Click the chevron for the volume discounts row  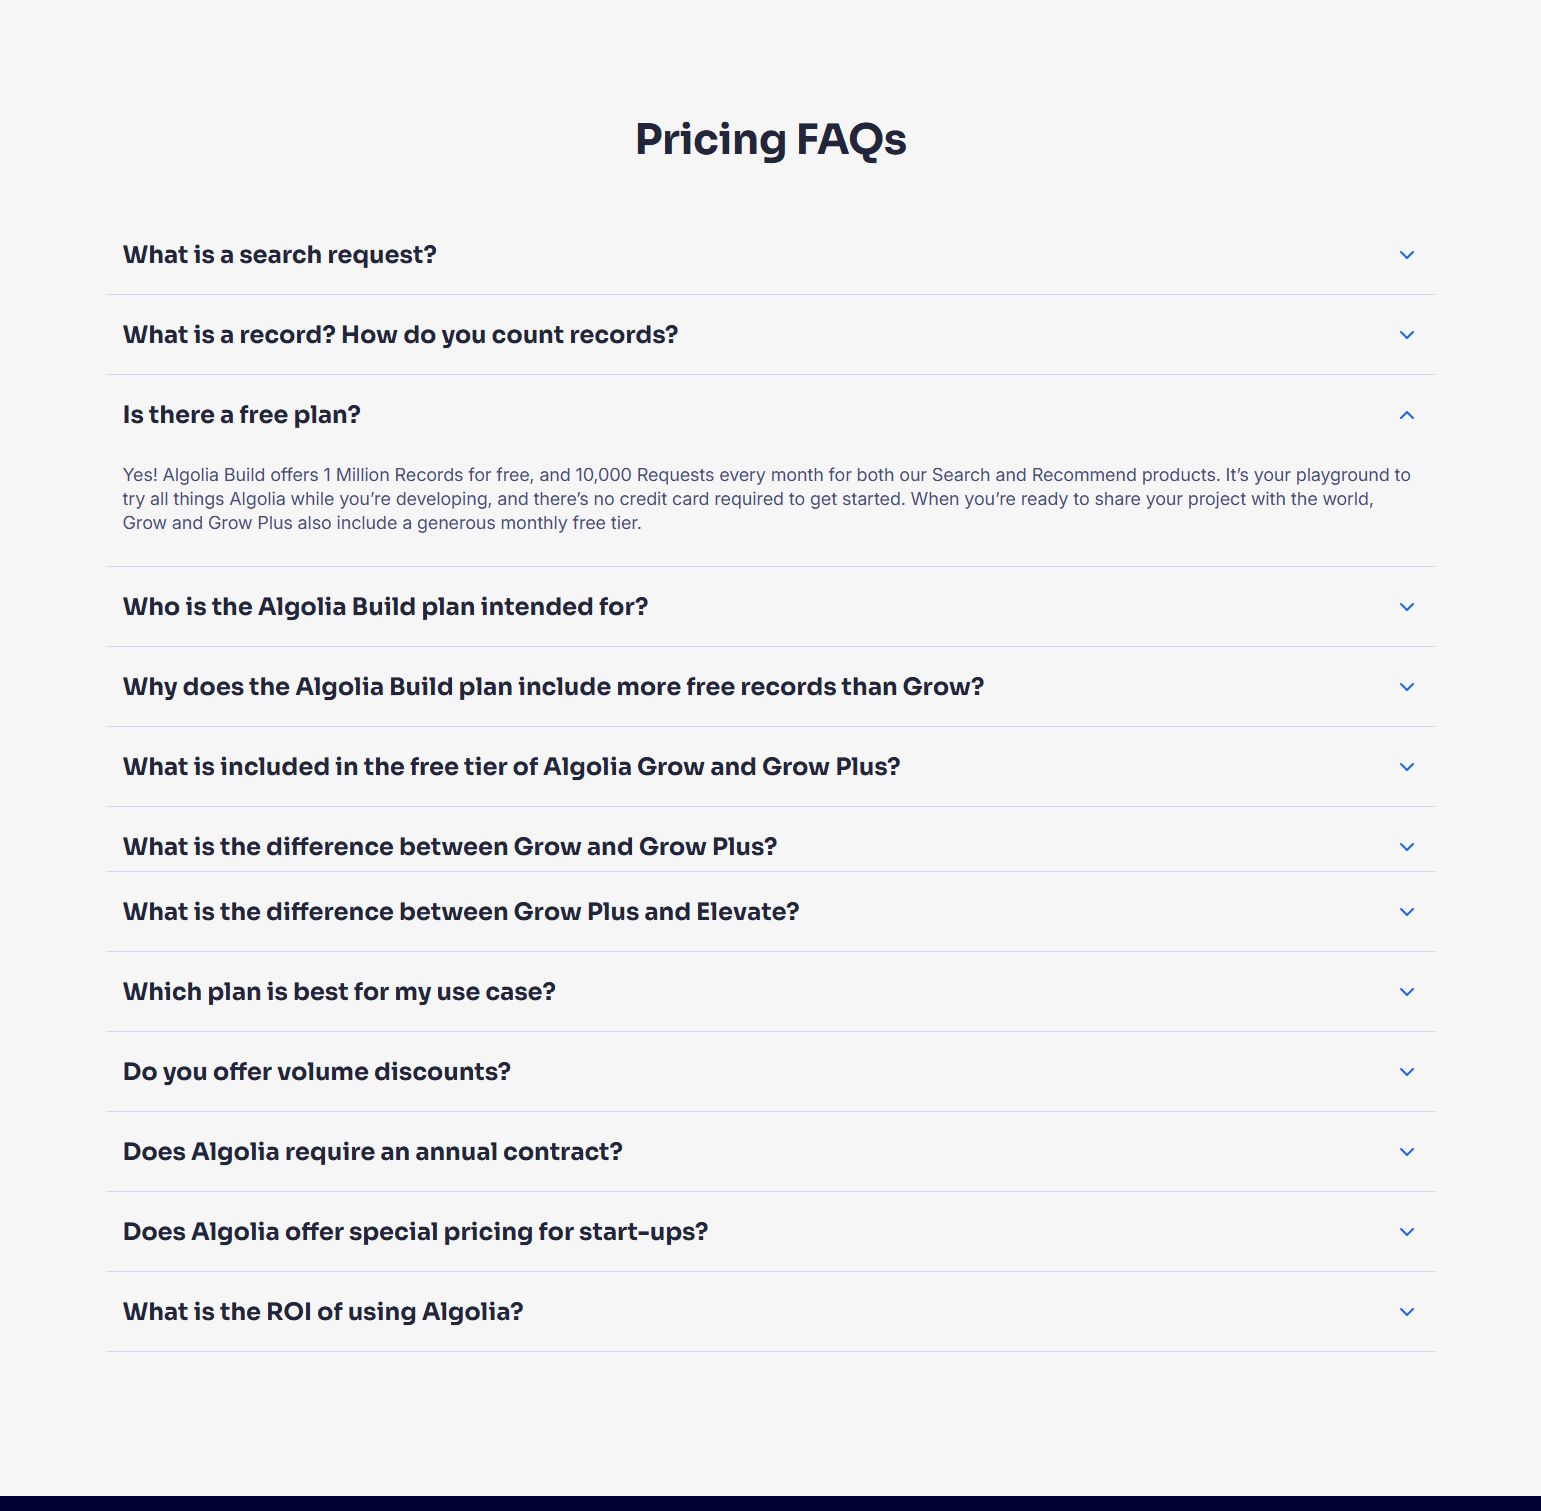coord(1407,1071)
